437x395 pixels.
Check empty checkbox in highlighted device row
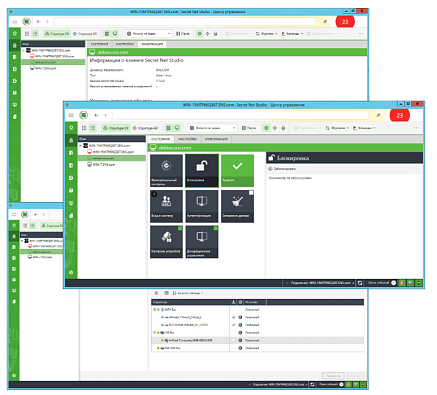point(234,340)
